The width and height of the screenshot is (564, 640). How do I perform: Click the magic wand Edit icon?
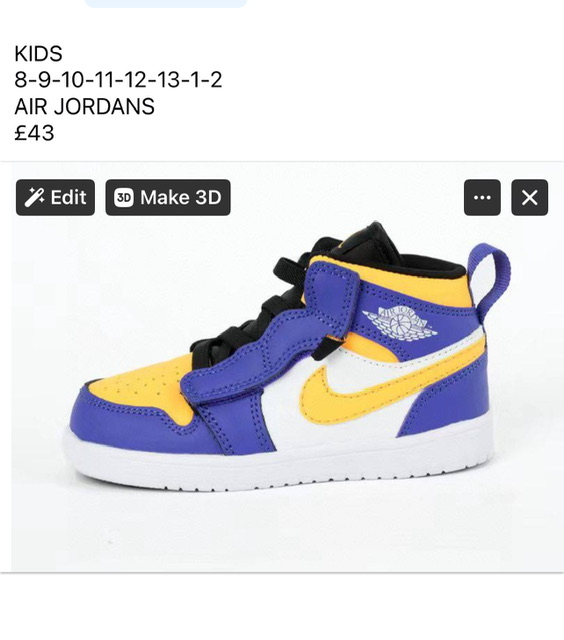(x=34, y=198)
